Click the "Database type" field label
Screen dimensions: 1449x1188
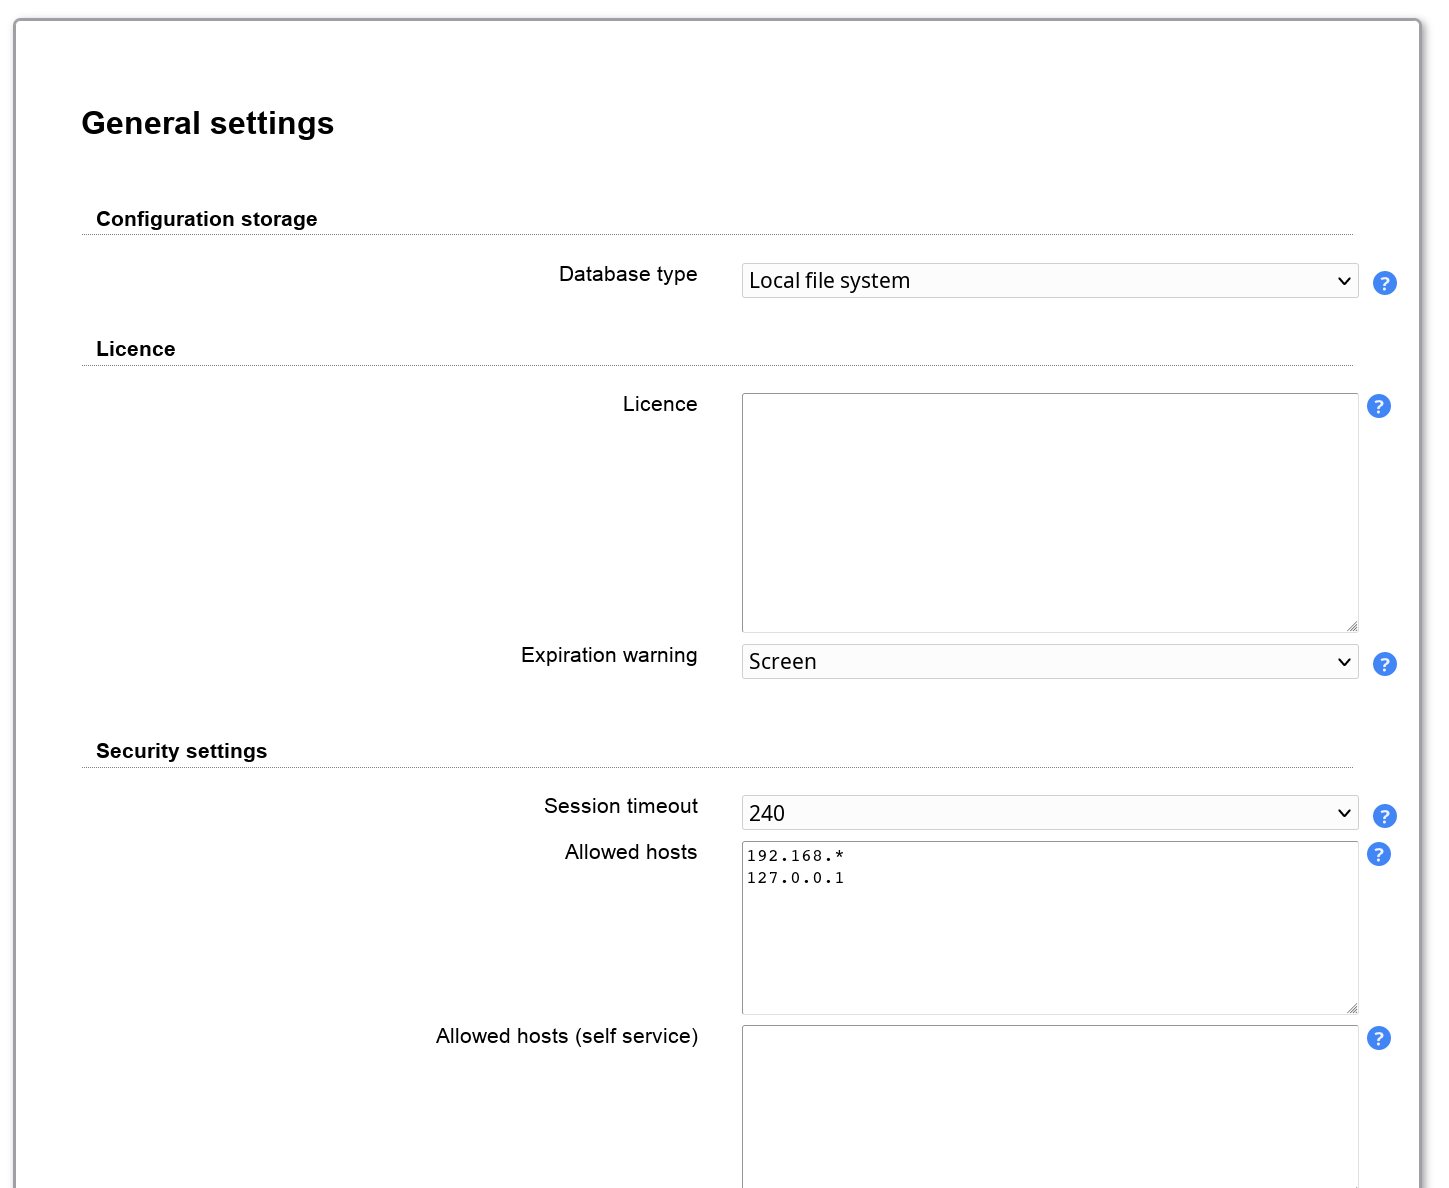coord(627,274)
